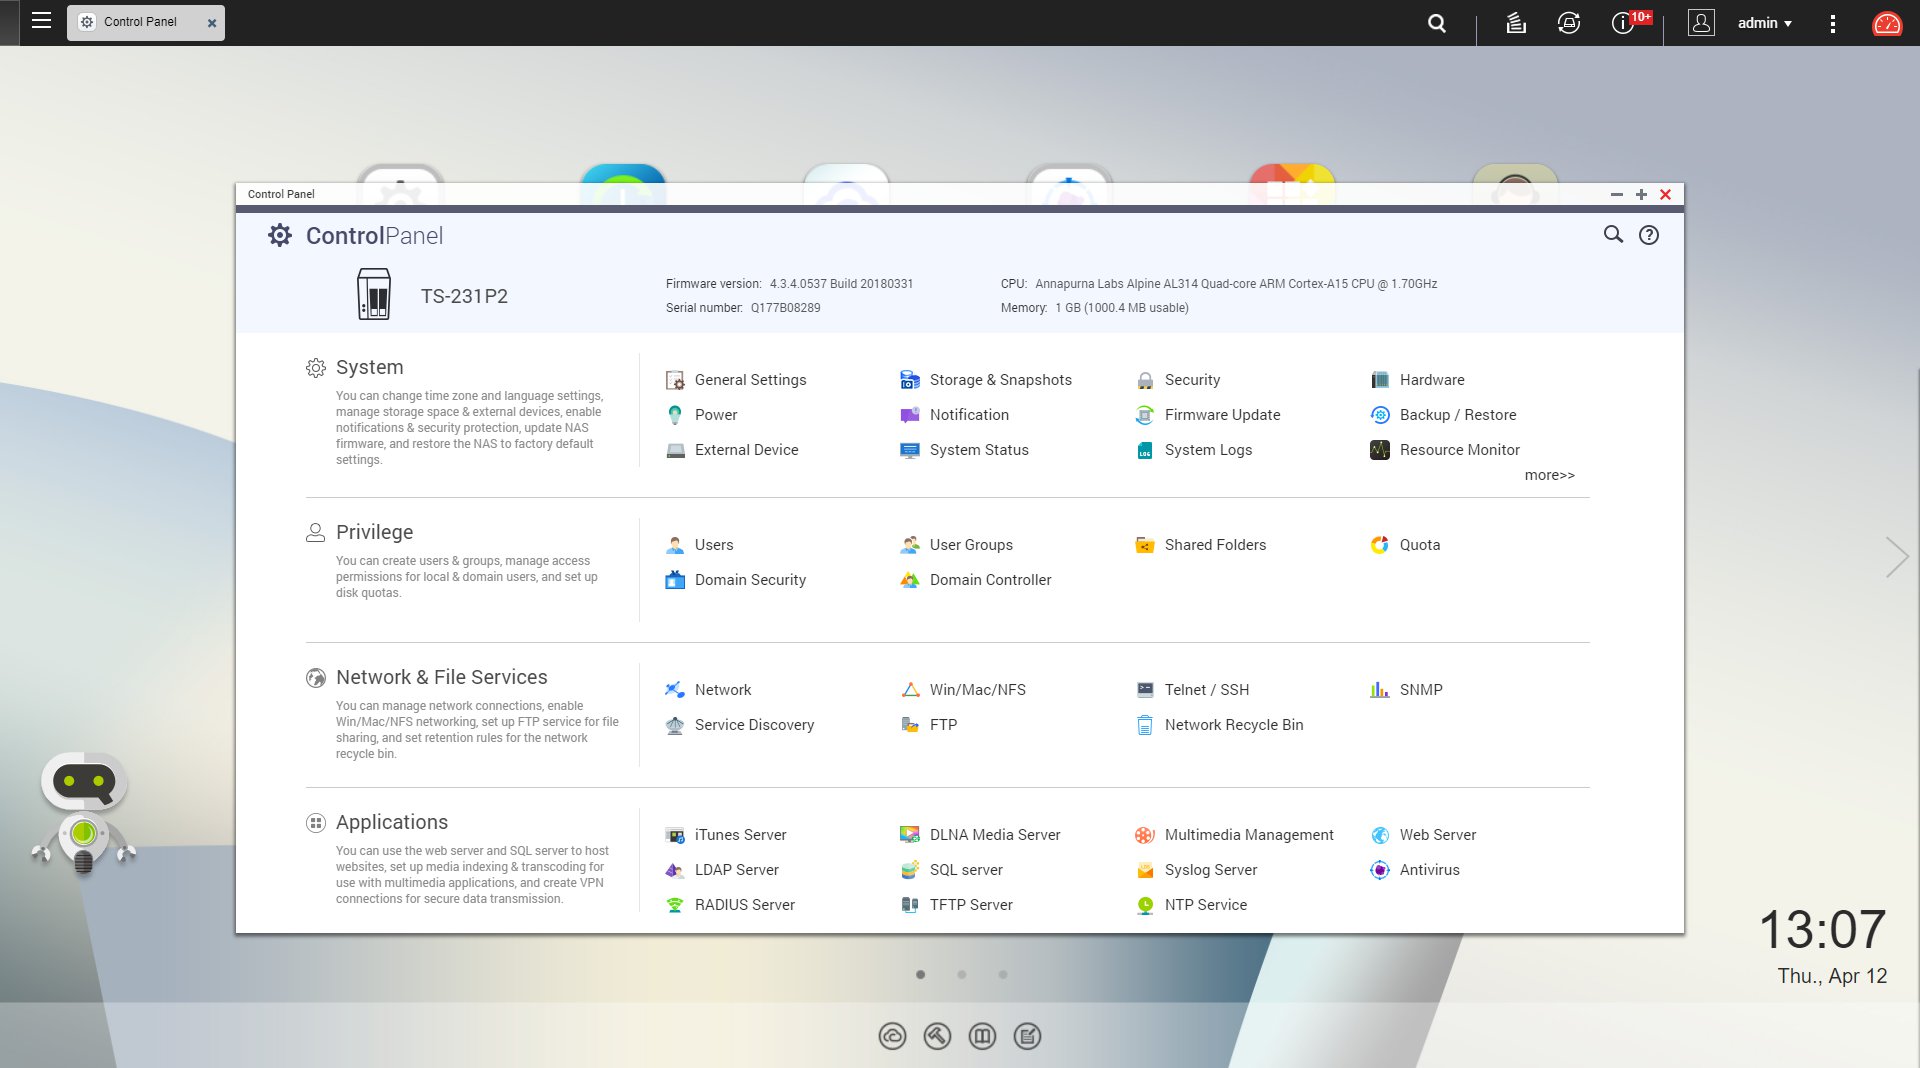Viewport: 1920px width, 1068px height.
Task: Open Background Tasks icon in top bar
Action: click(1516, 23)
